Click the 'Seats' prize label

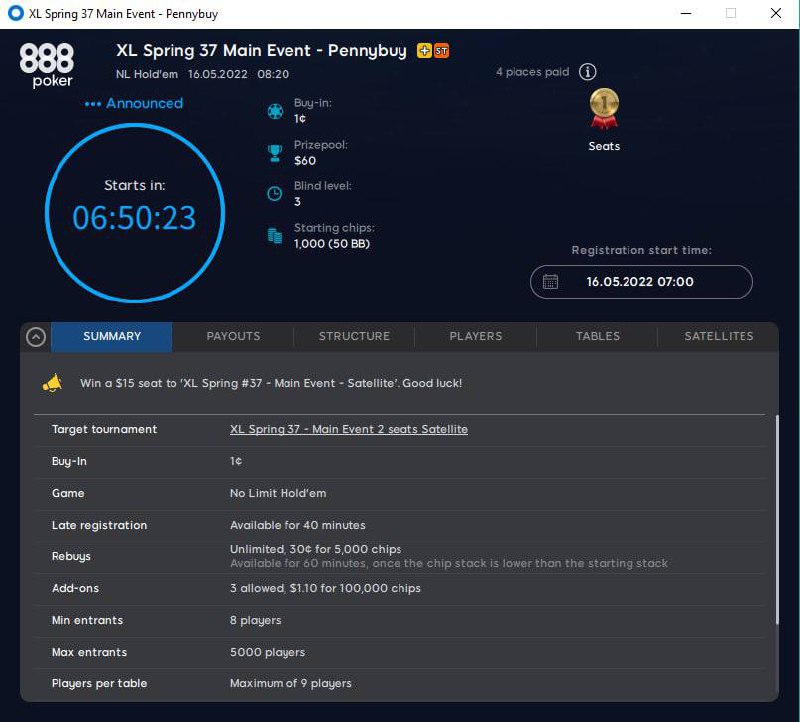pyautogui.click(x=604, y=146)
